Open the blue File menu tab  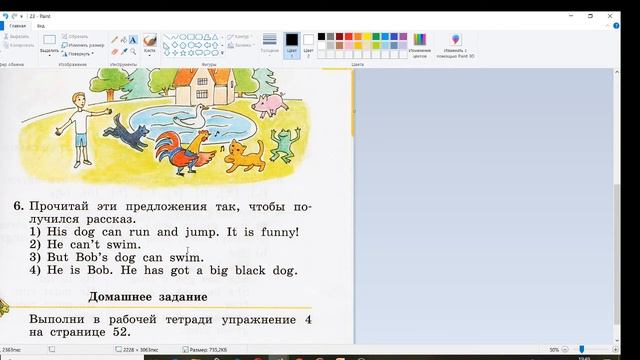[x=2, y=26]
